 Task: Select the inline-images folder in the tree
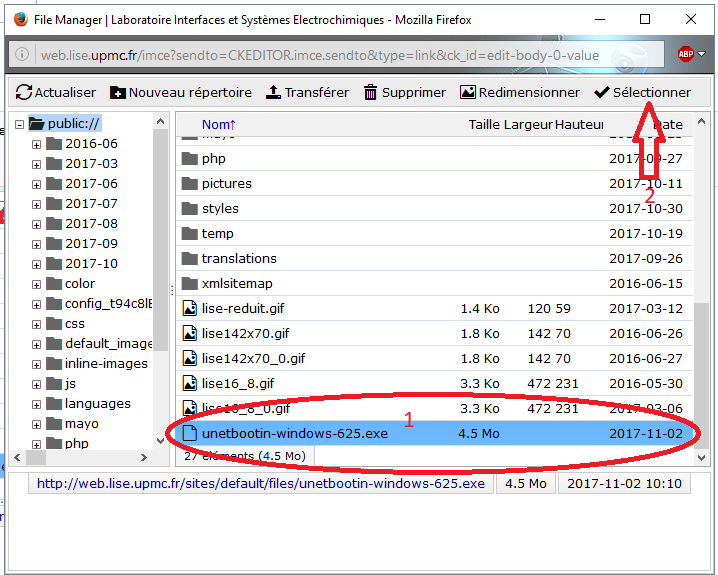pos(106,364)
